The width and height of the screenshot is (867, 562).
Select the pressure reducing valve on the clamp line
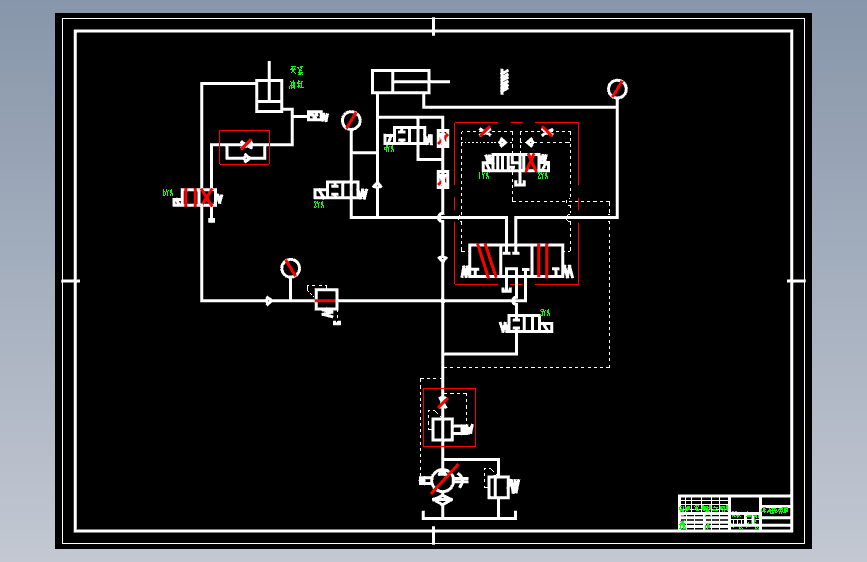coord(327,302)
